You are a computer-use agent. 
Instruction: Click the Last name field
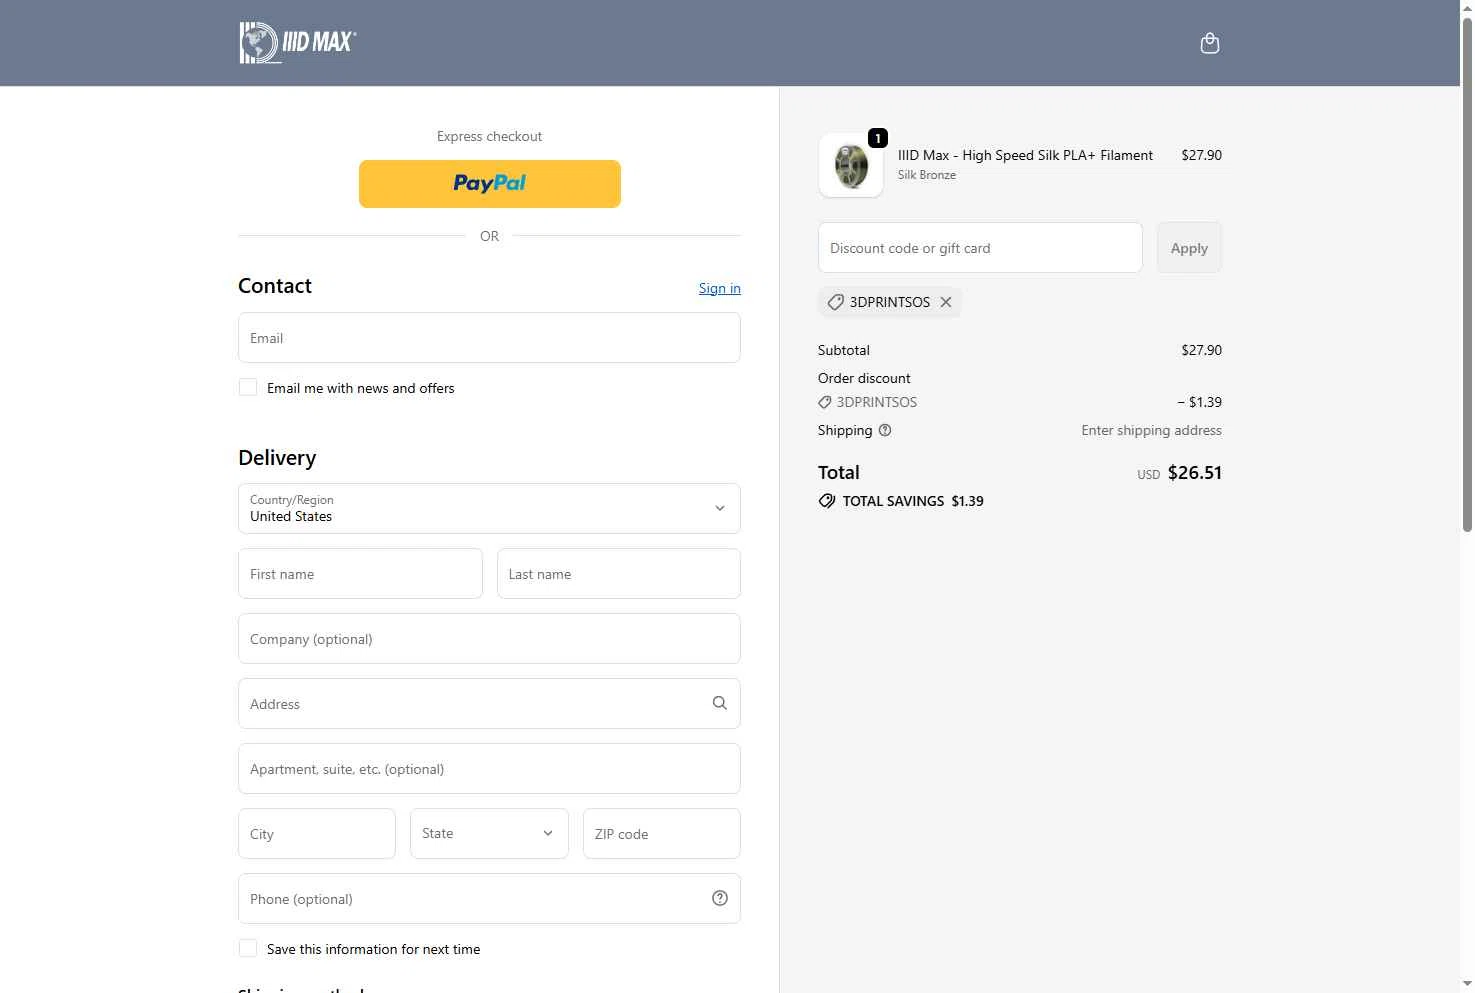(x=618, y=573)
